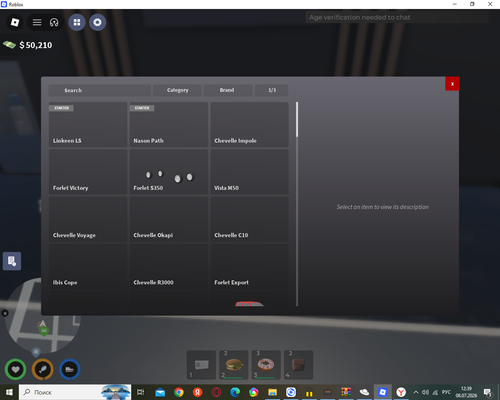Click the 1/3 page indicator button

[271, 90]
